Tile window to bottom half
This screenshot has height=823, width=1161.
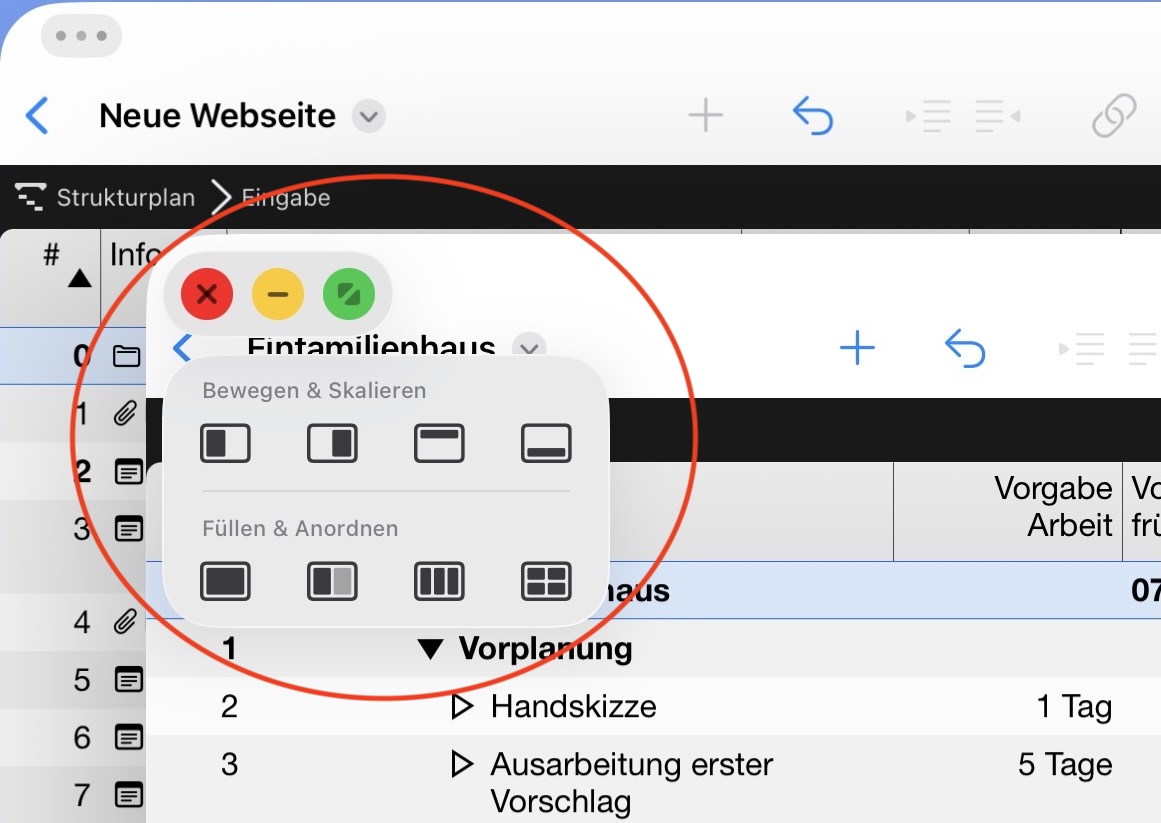tap(546, 443)
